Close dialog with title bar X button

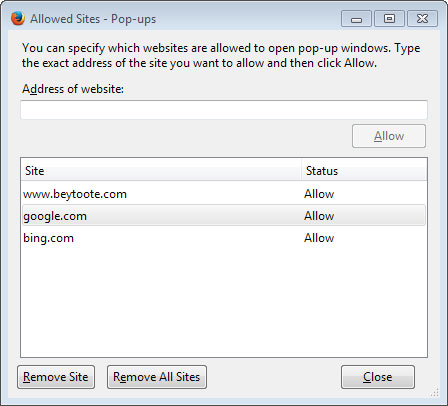(422, 19)
